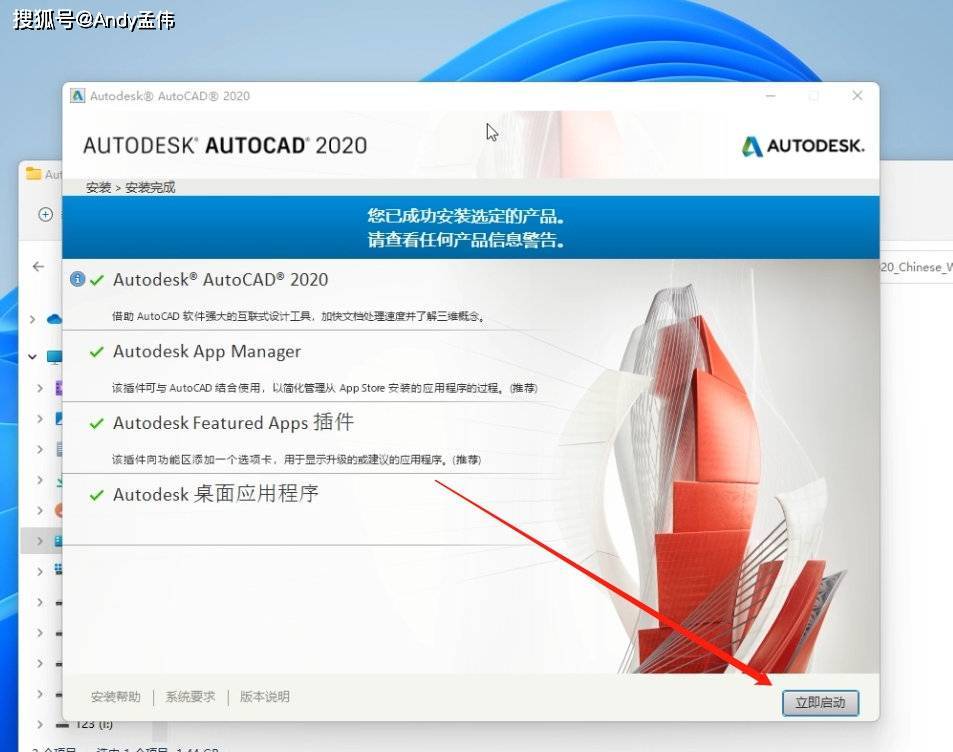
Task: Click the green checkmark beside Autodesk Featured Apps
Action: tap(97, 423)
